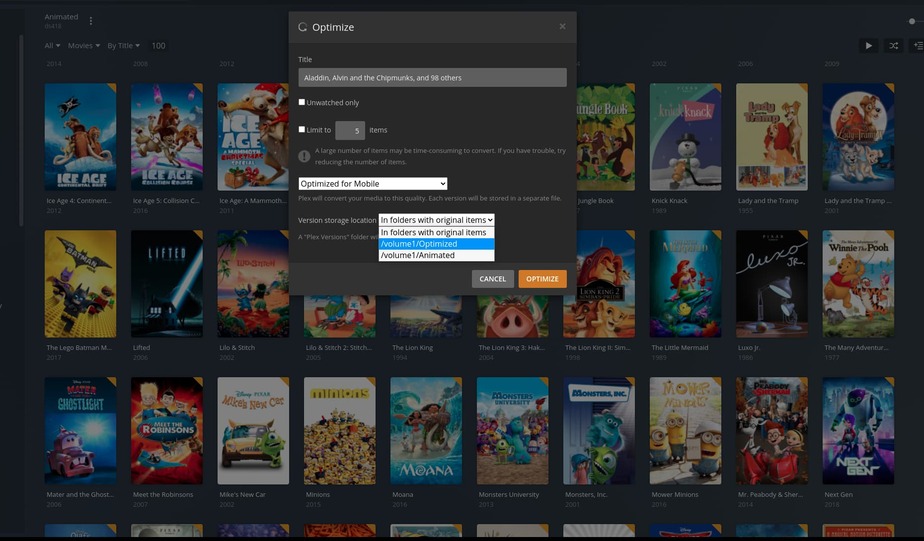The width and height of the screenshot is (924, 541).
Task: Select the /volume1/Optimized option
Action: pos(436,243)
